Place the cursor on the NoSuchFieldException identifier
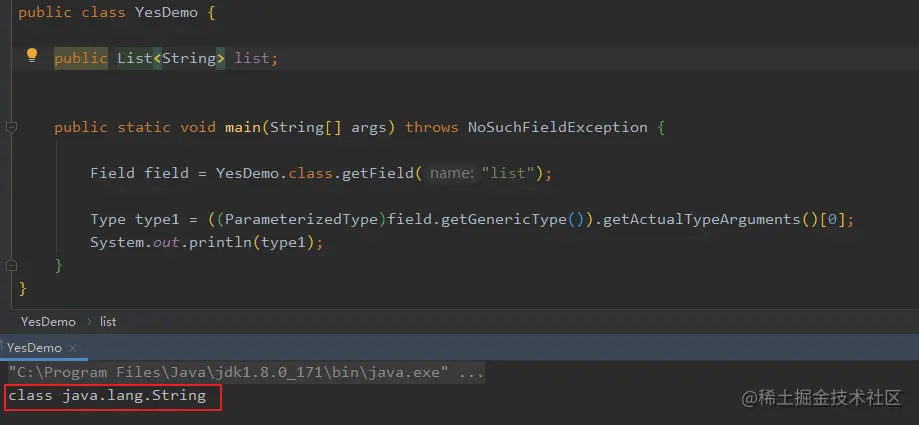Image resolution: width=919 pixels, height=425 pixels. pyautogui.click(x=557, y=127)
